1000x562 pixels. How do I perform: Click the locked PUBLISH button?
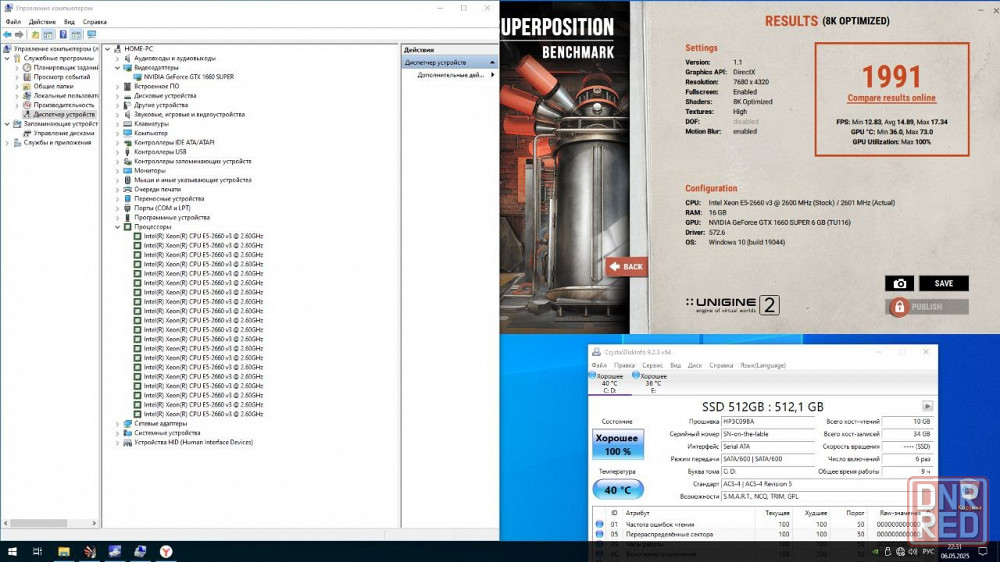[x=927, y=307]
